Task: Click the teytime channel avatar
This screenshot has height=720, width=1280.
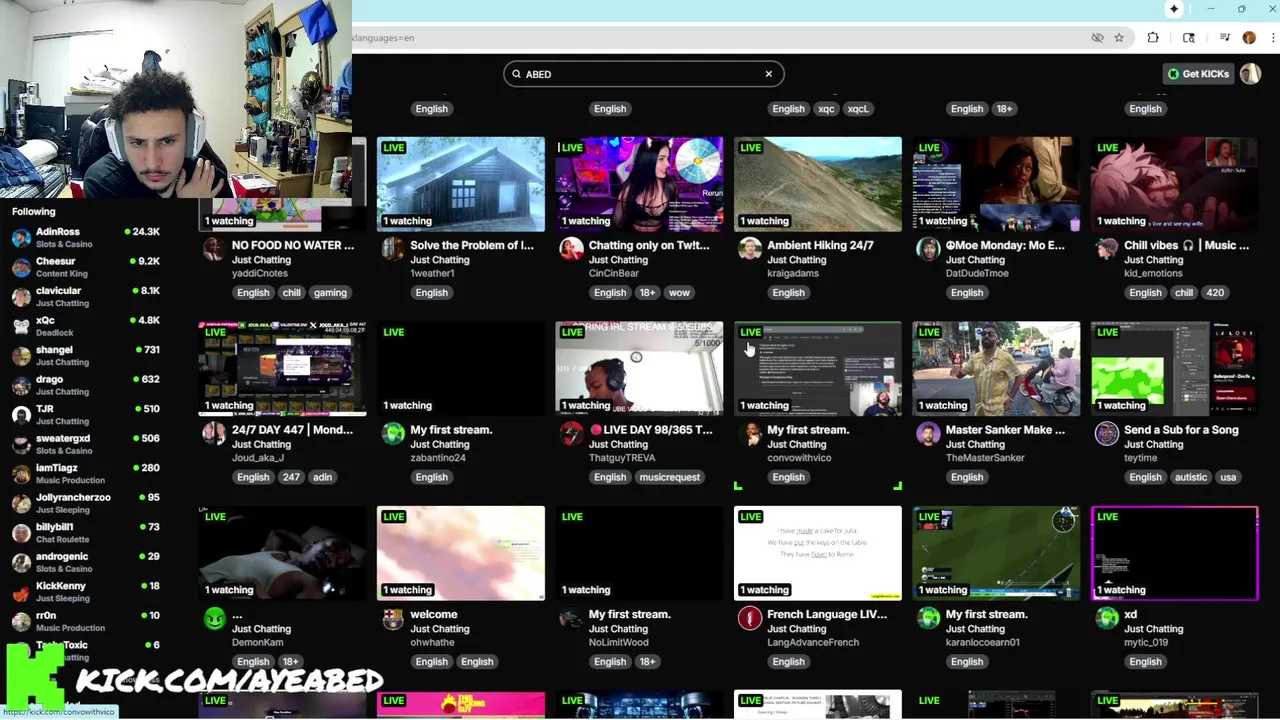Action: tap(1107, 433)
